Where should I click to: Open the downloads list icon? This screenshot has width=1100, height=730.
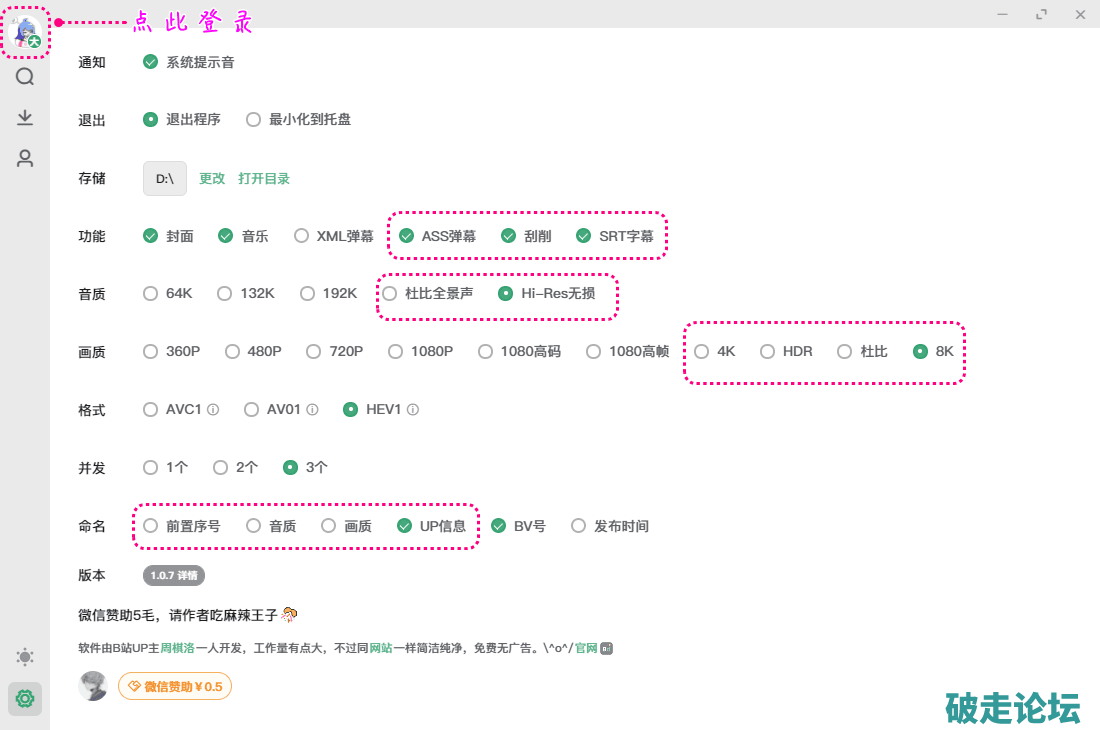click(25, 118)
